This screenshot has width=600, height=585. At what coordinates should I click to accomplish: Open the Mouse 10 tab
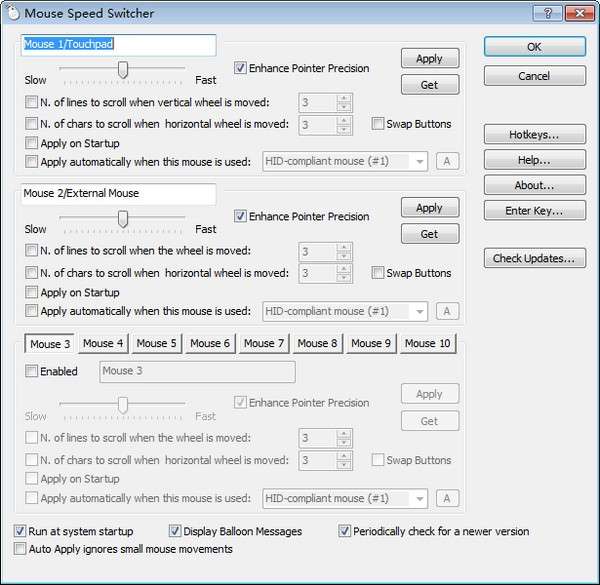(x=427, y=343)
